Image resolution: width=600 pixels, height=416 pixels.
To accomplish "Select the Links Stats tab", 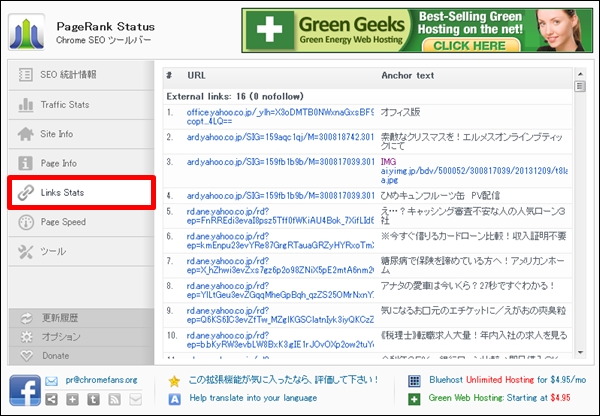I will pos(81,193).
